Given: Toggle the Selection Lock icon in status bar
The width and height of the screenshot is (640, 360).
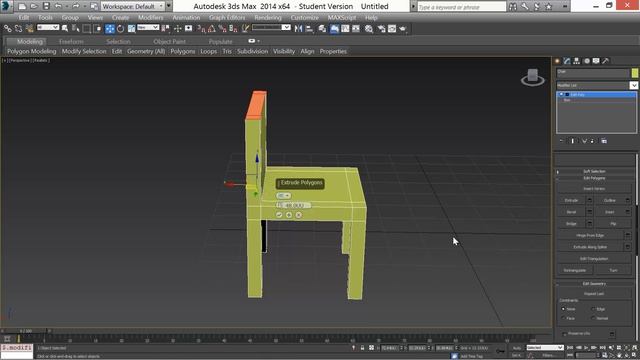Looking at the screenshot, I should pos(362,348).
